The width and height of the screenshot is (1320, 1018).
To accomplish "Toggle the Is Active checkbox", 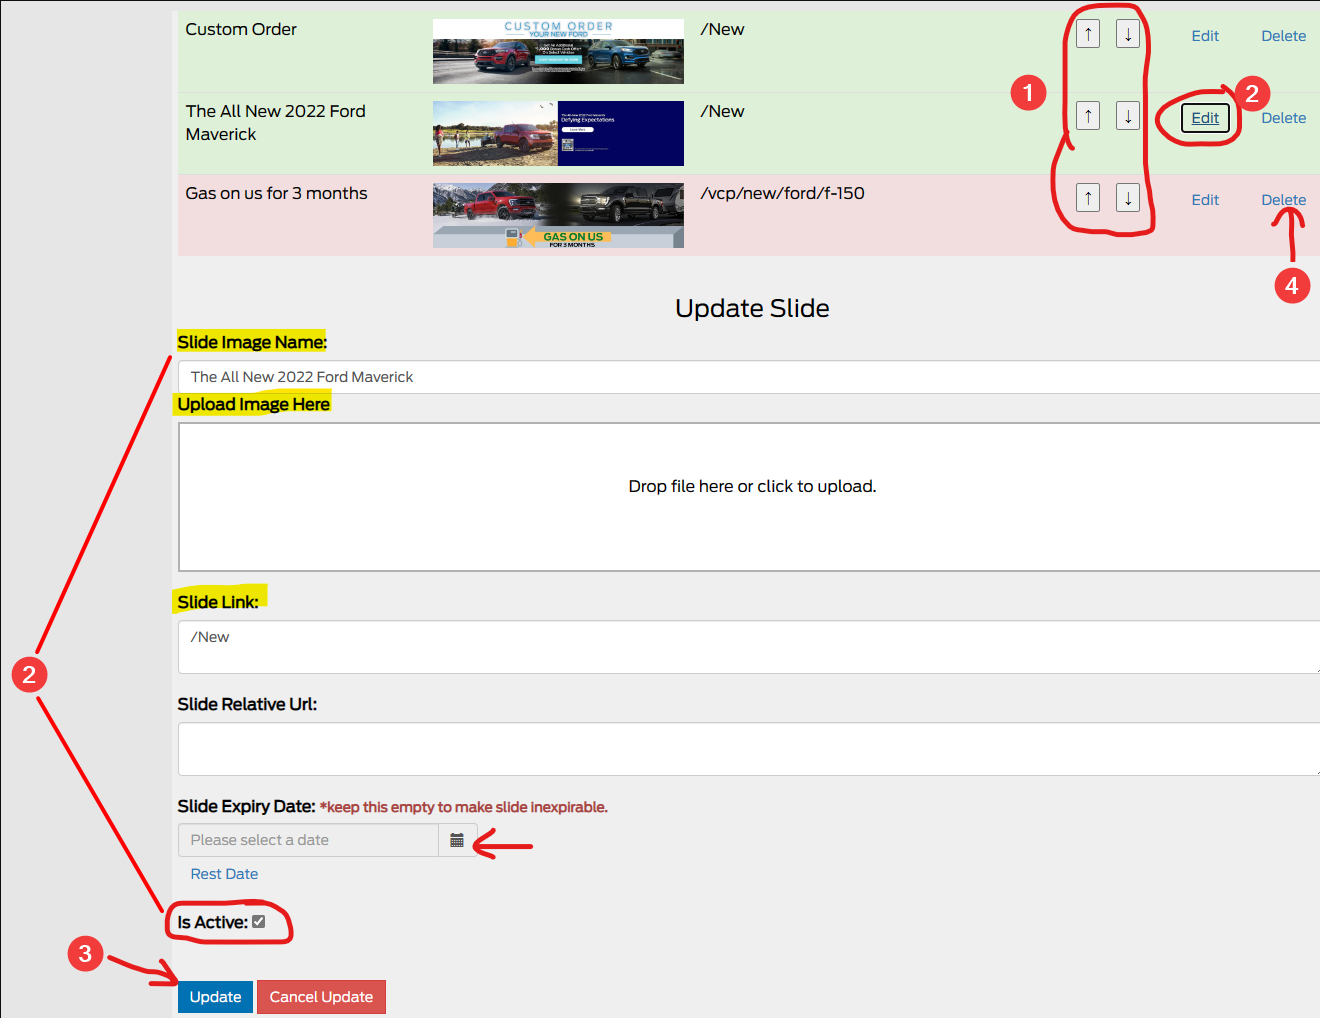I will pos(259,922).
